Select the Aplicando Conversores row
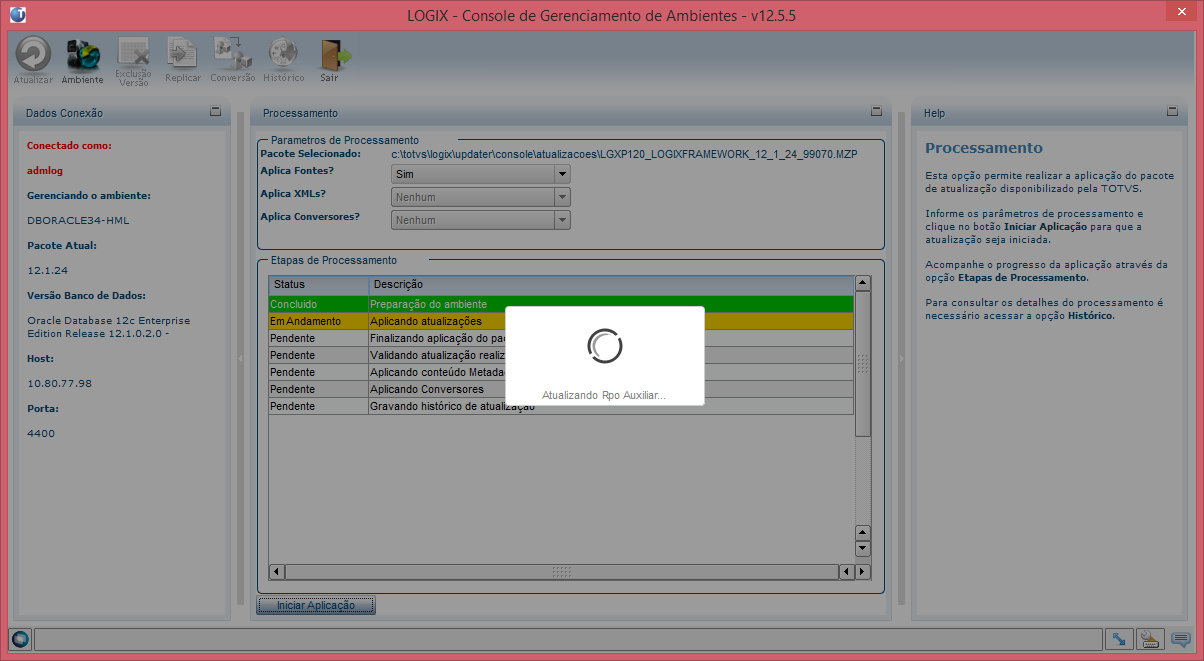The height and width of the screenshot is (661, 1204). click(x=561, y=389)
